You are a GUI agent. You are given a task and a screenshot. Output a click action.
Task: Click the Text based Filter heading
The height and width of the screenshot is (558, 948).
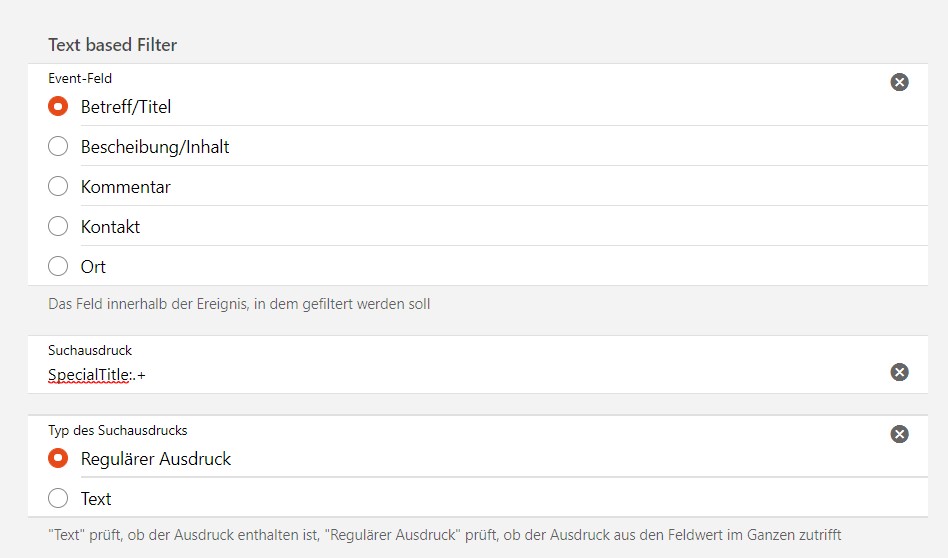(112, 45)
